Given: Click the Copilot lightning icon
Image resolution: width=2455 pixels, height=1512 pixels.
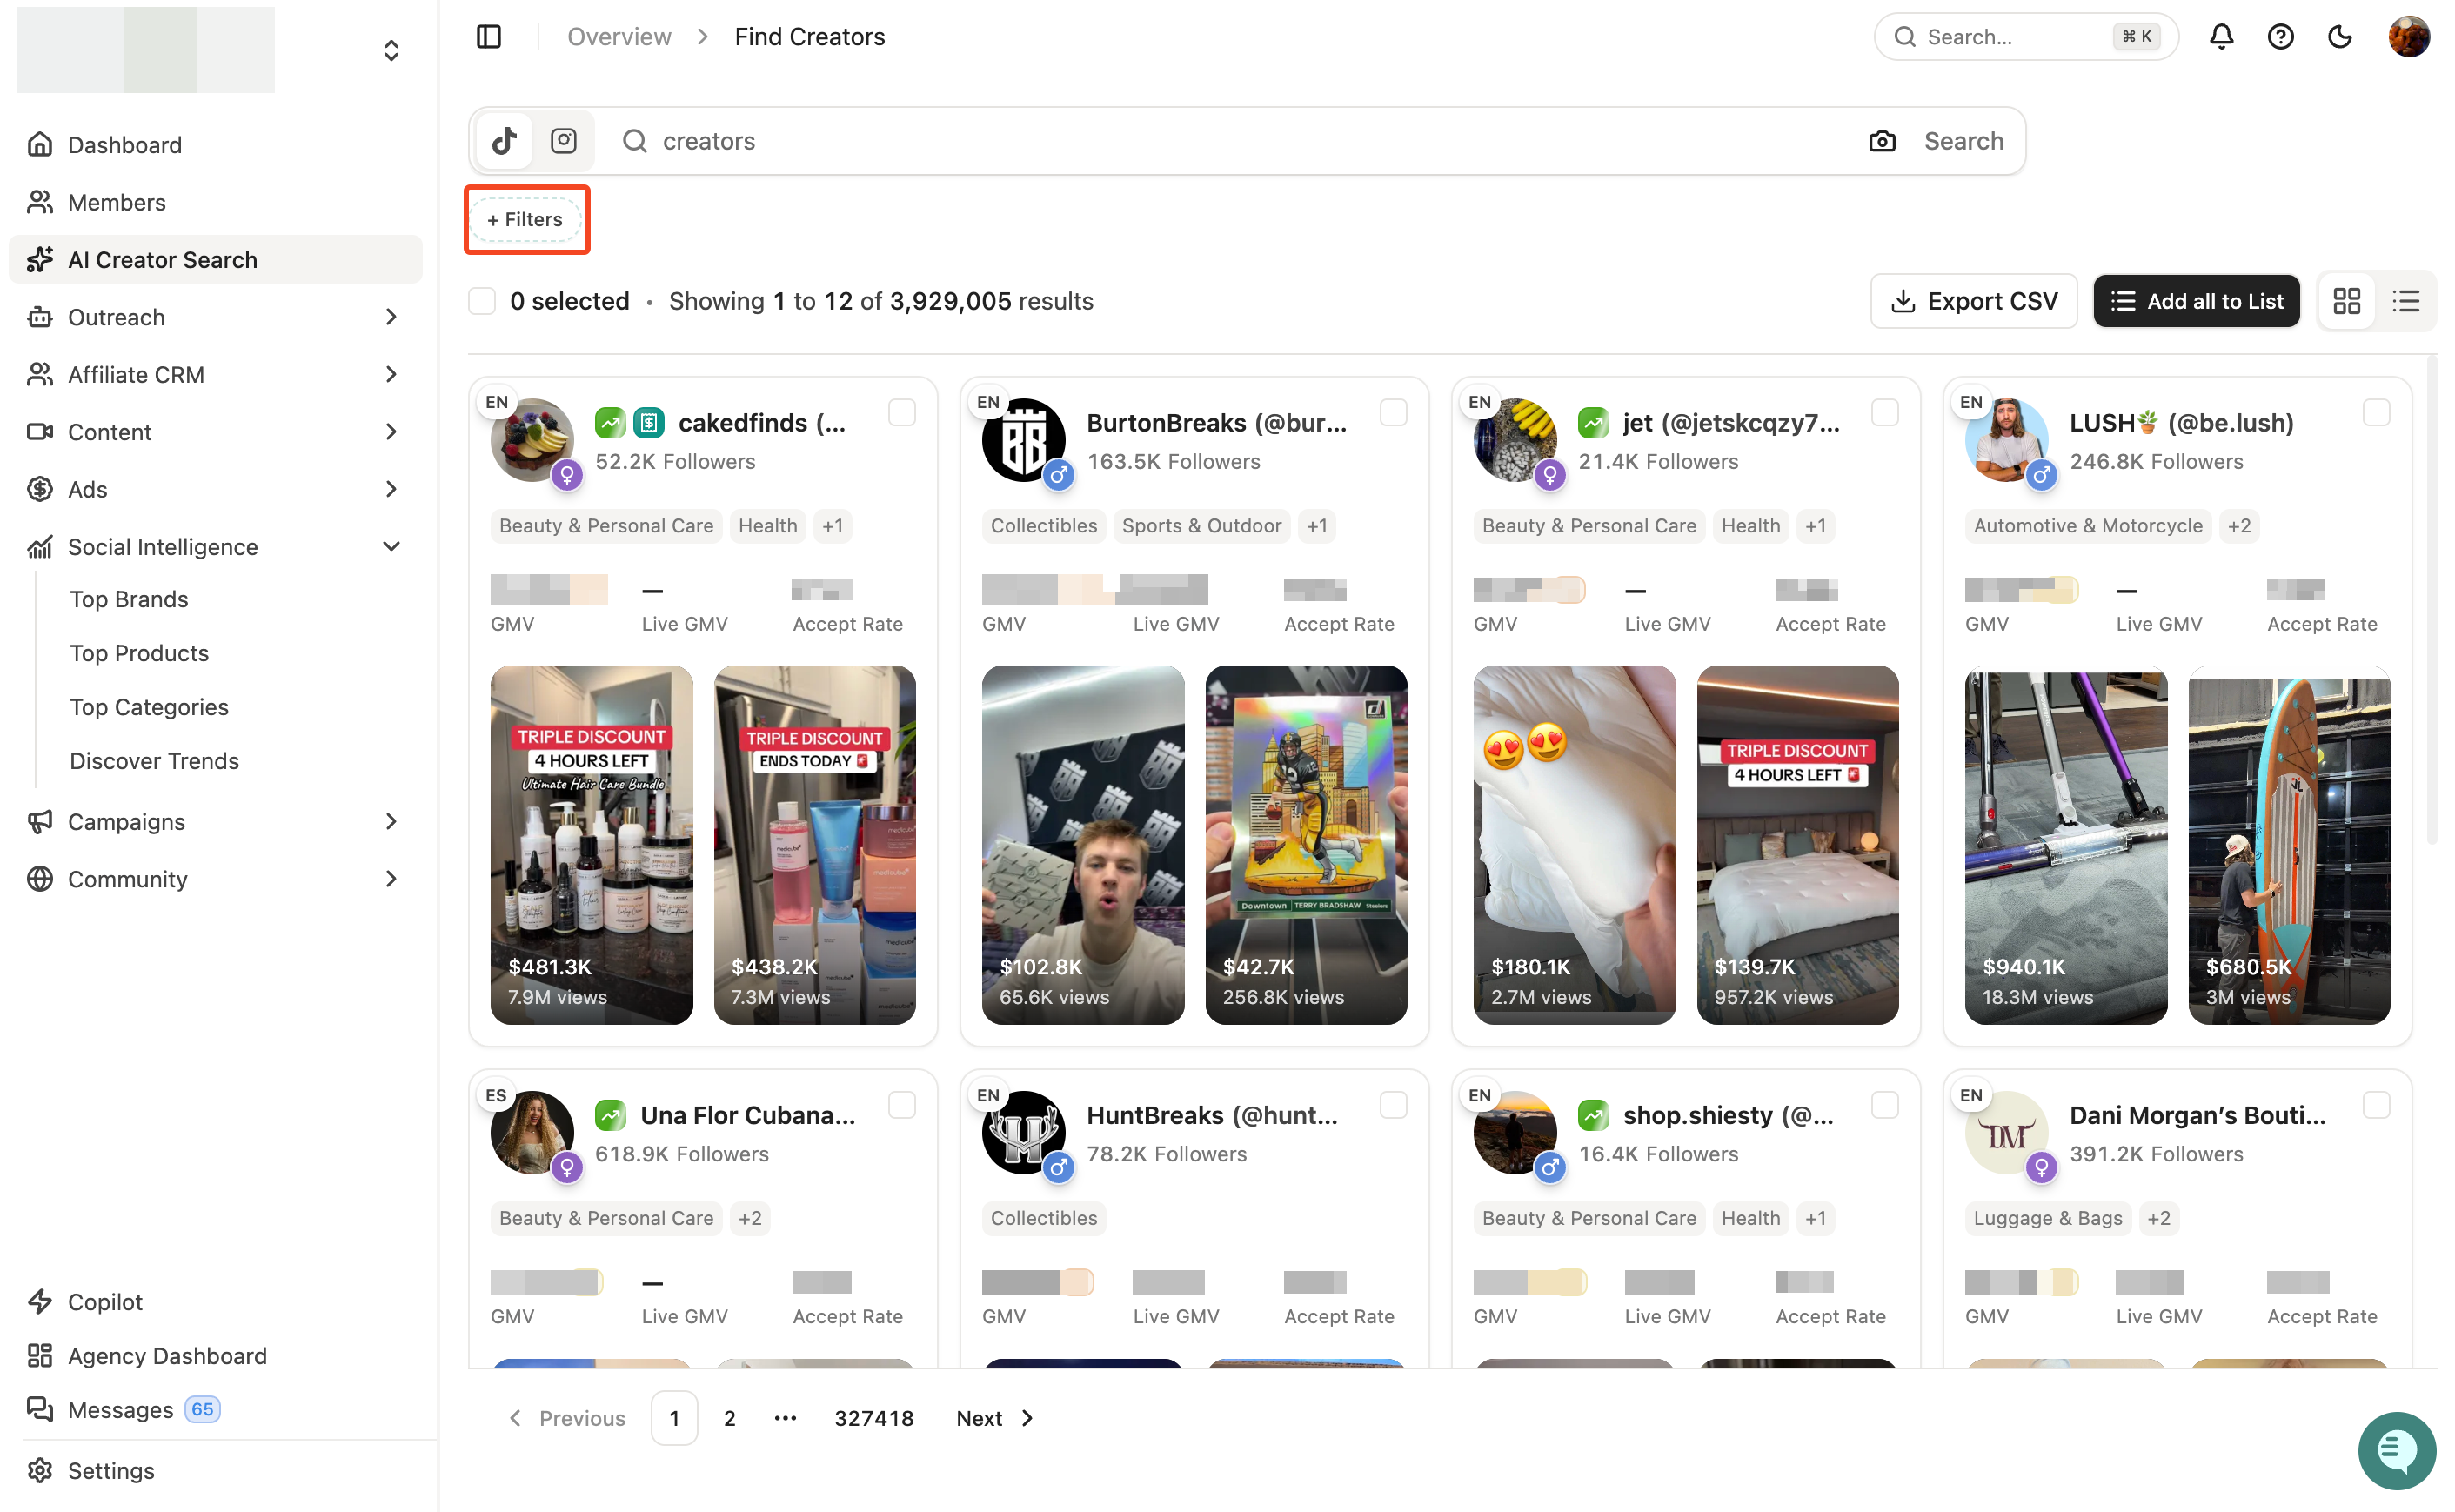Looking at the screenshot, I should (40, 1302).
